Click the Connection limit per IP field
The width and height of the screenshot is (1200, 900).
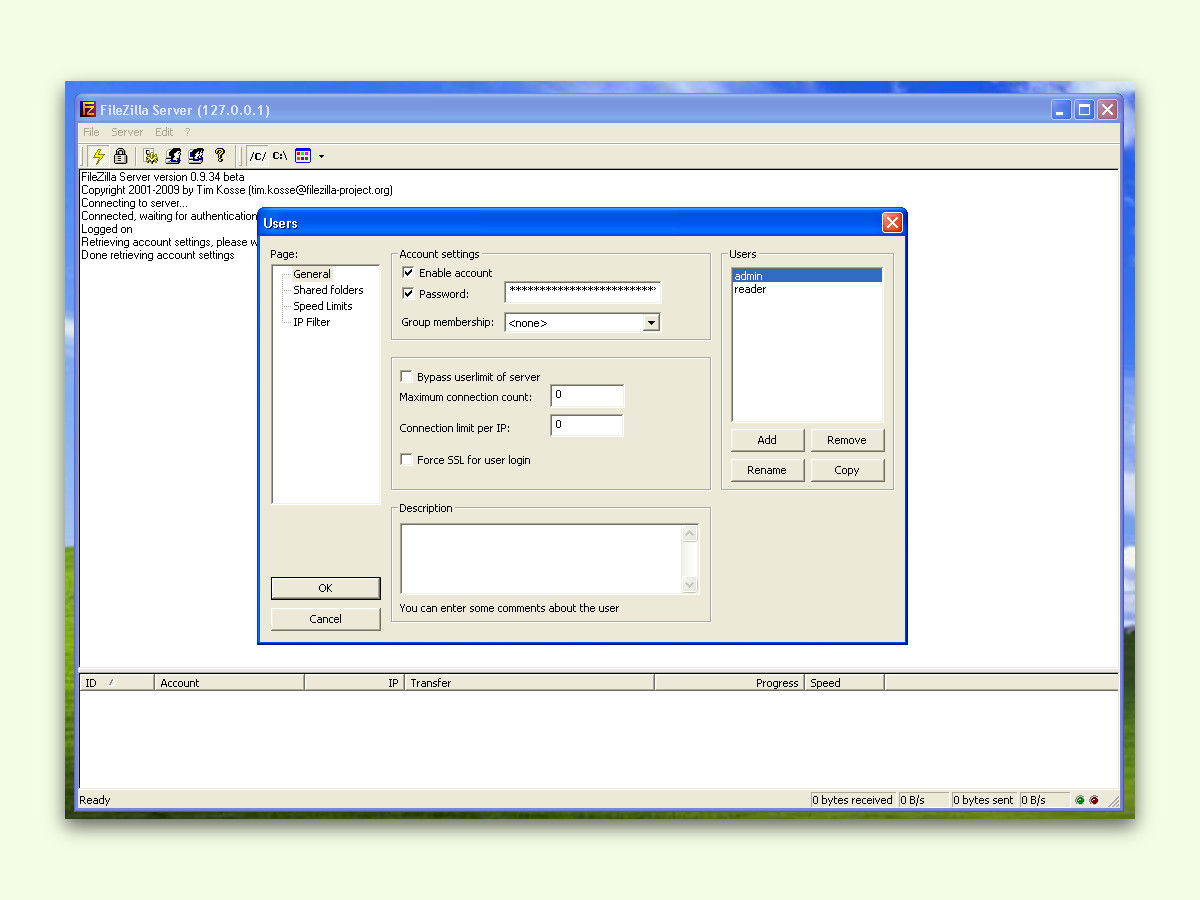587,426
